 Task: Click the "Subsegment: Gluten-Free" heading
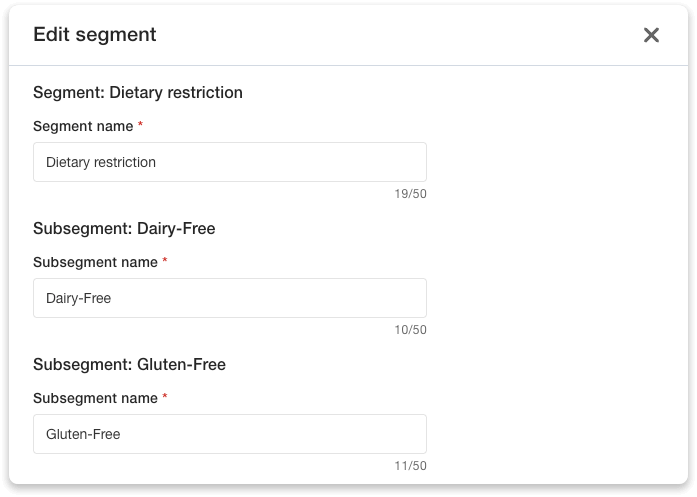click(129, 365)
